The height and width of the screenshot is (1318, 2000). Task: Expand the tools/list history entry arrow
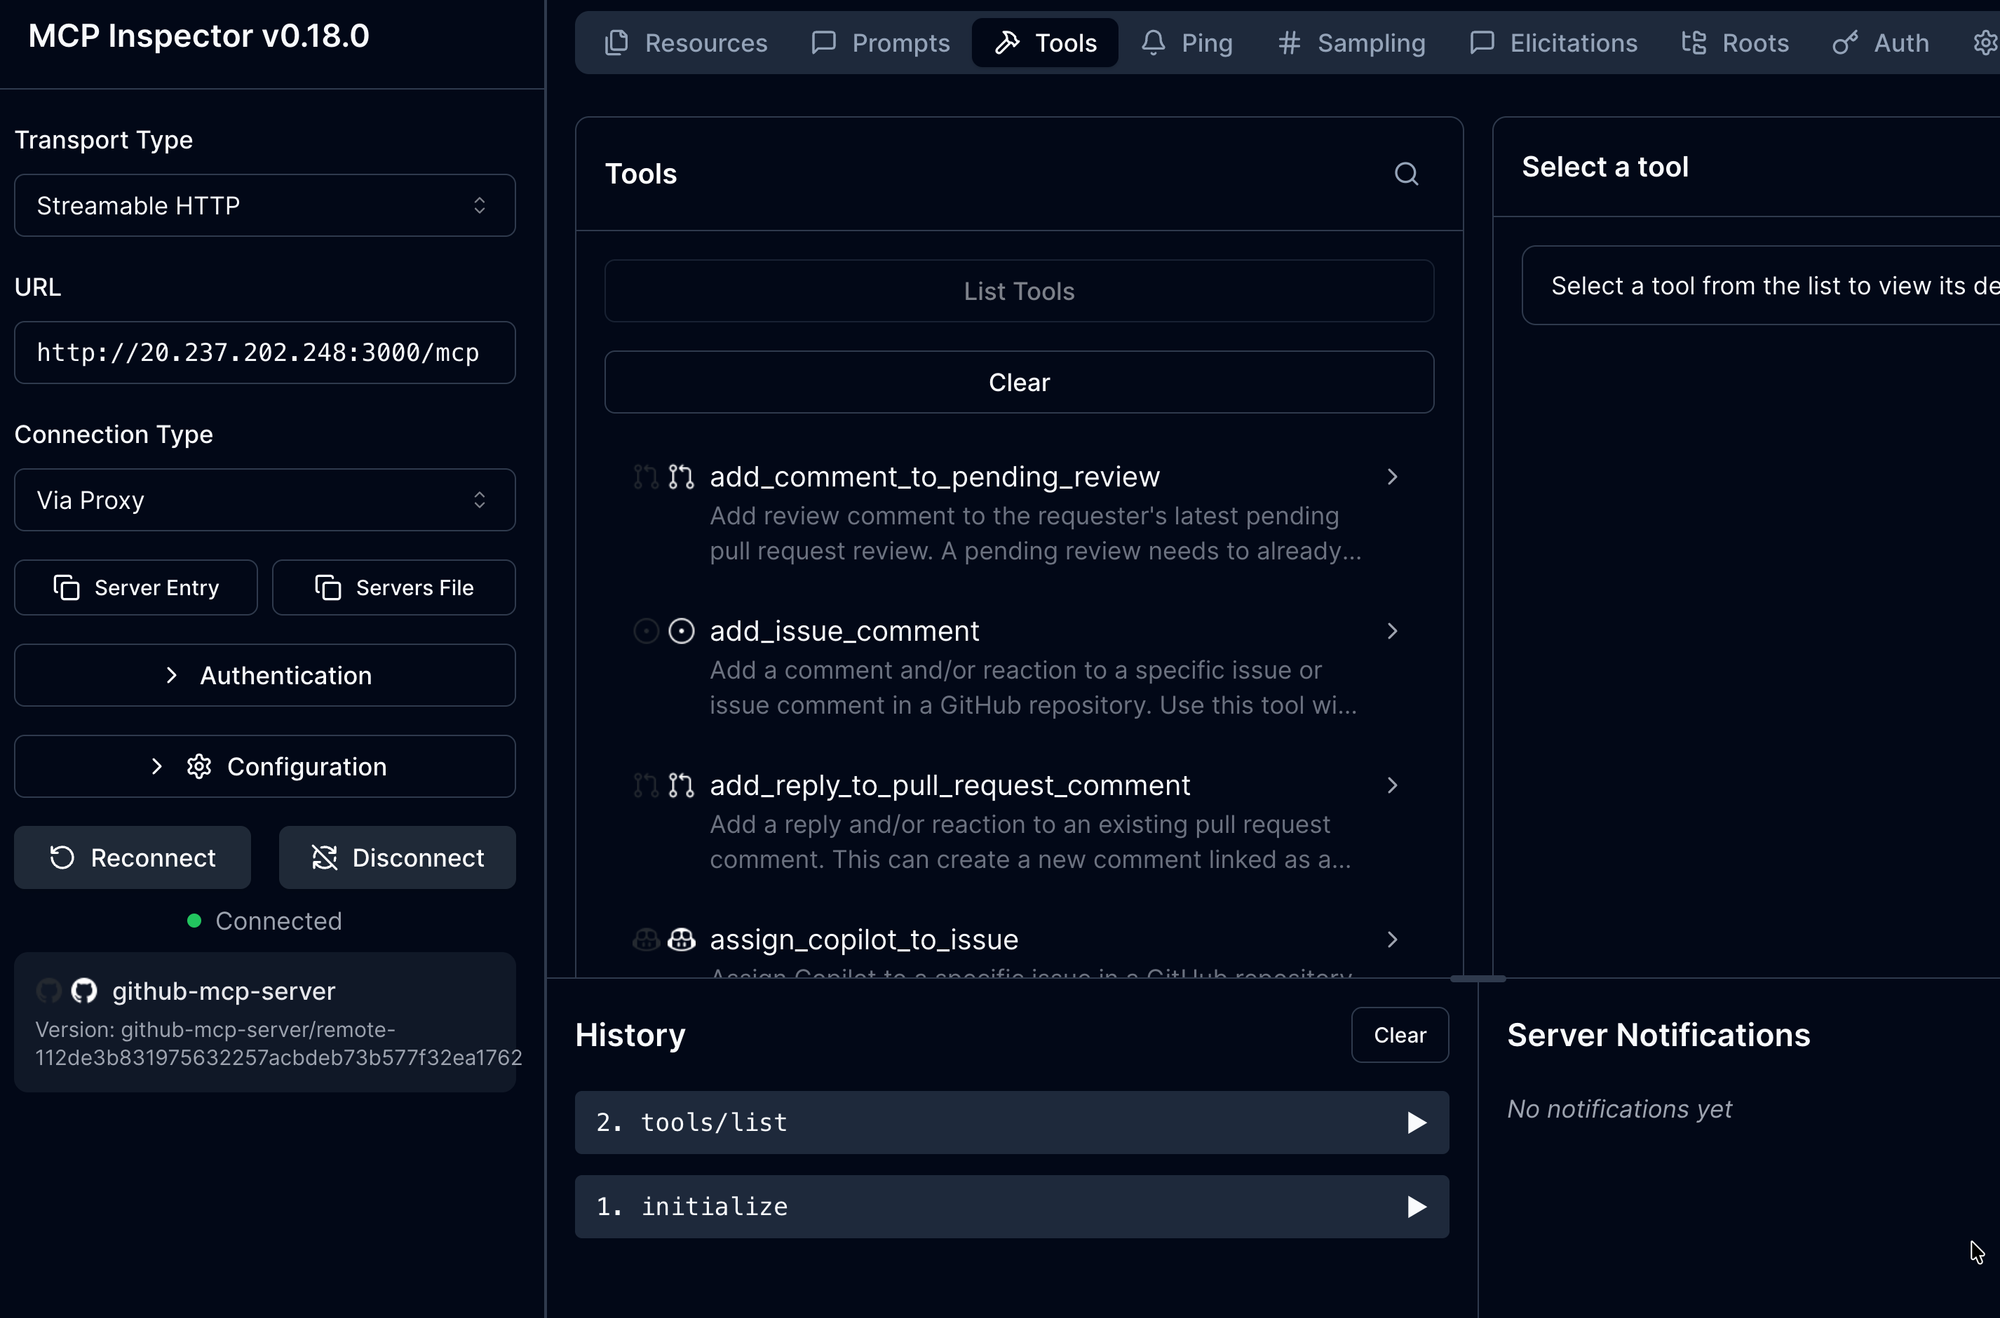pyautogui.click(x=1417, y=1123)
